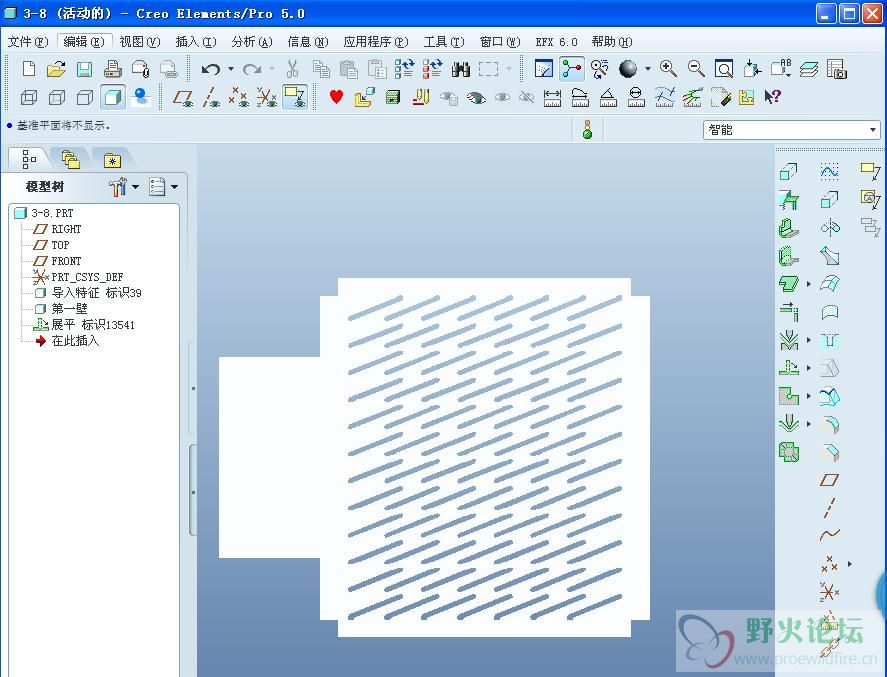Viewport: 887px width, 677px height.
Task: Toggle datum axes display
Action: [x=211, y=97]
